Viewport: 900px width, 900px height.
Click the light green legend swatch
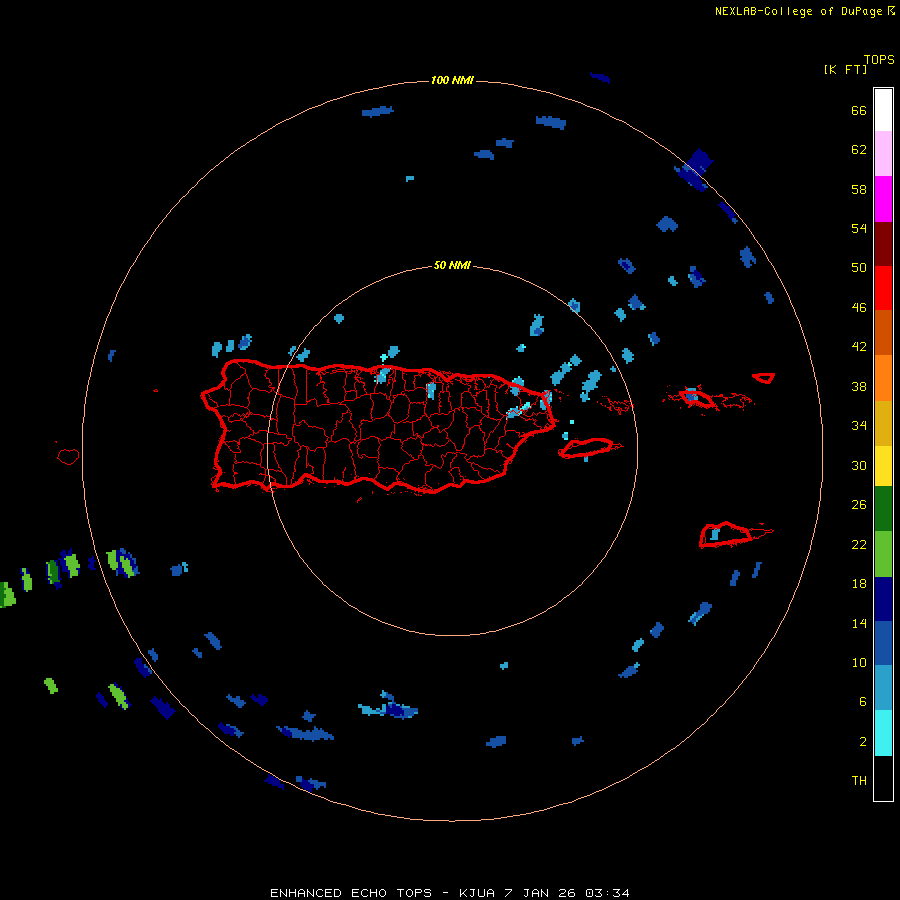(x=883, y=554)
